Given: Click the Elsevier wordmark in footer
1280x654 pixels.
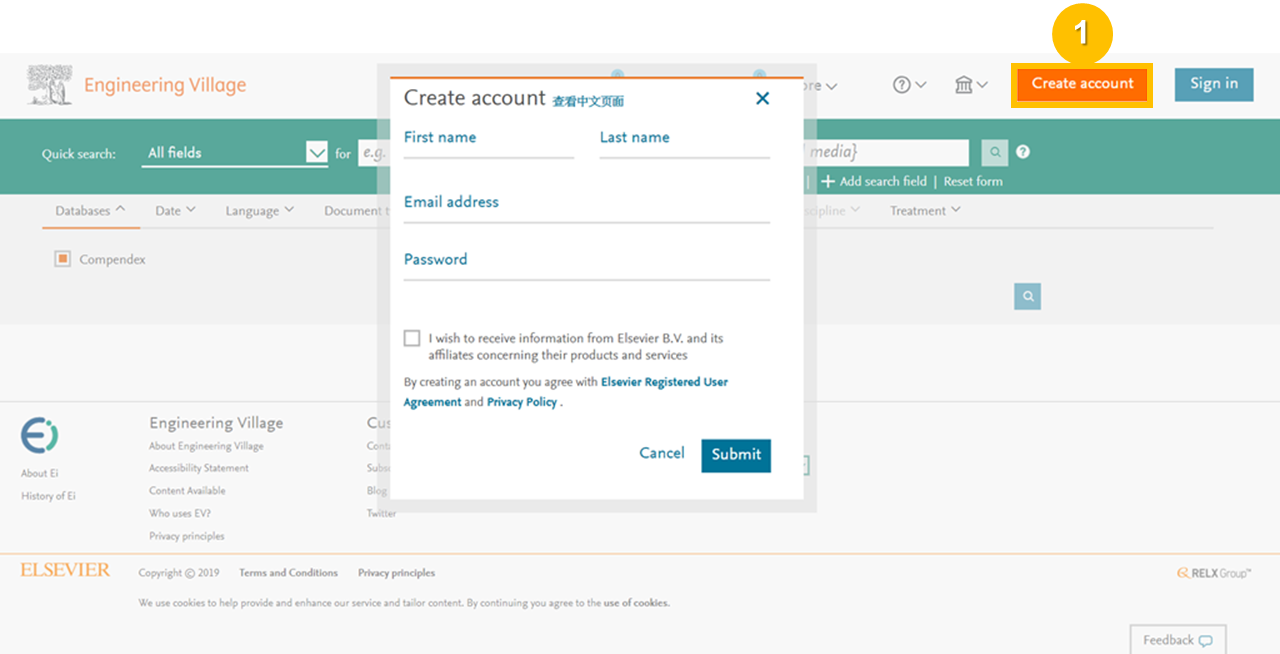Looking at the screenshot, I should (x=65, y=570).
